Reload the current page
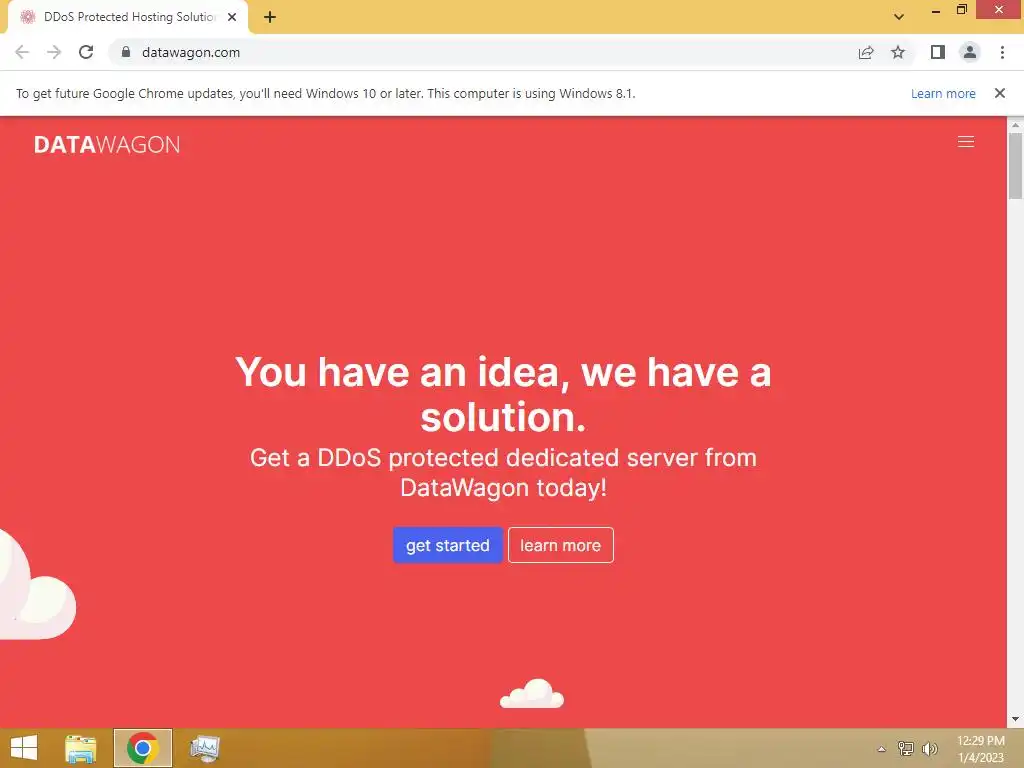Viewport: 1024px width, 768px height. (86, 52)
